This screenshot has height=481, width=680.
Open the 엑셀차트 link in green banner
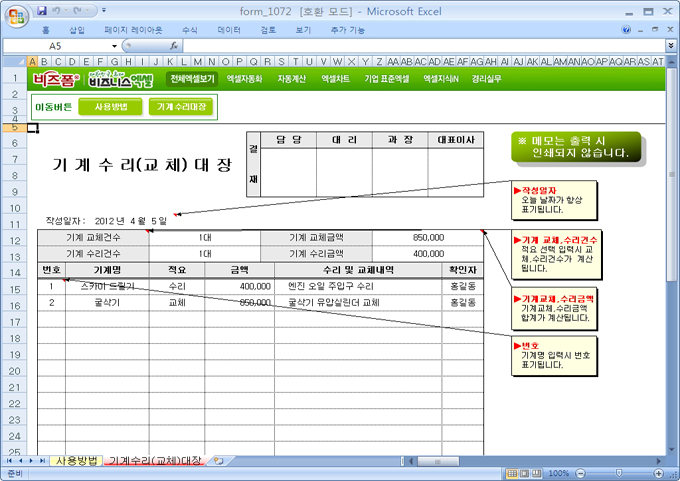pyautogui.click(x=335, y=78)
